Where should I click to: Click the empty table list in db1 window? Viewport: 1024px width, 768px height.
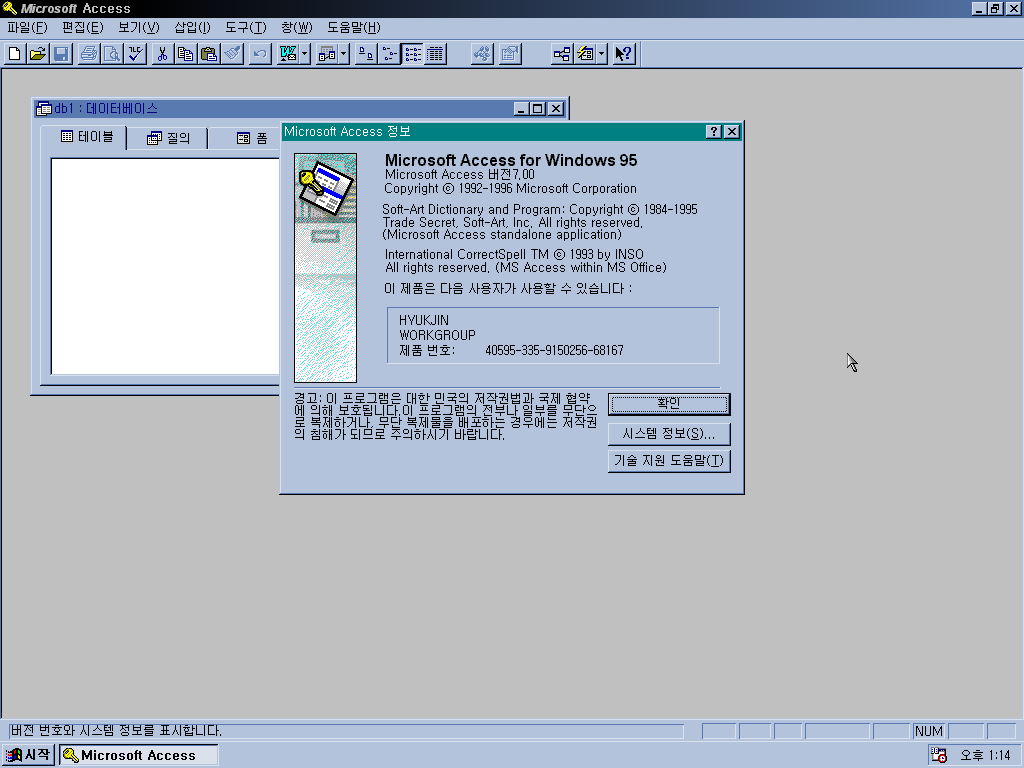[x=165, y=266]
